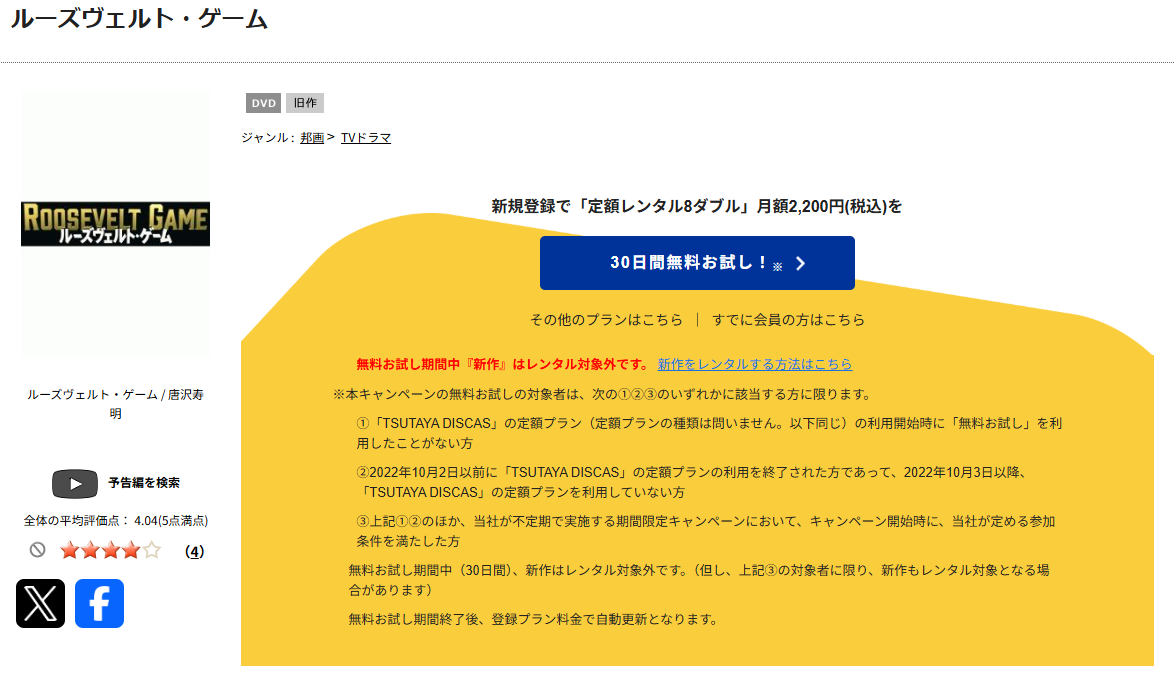Viewport: 1174px width, 676px height.
Task: Click the YouTube play icon for trailer search
Action: coord(75,484)
